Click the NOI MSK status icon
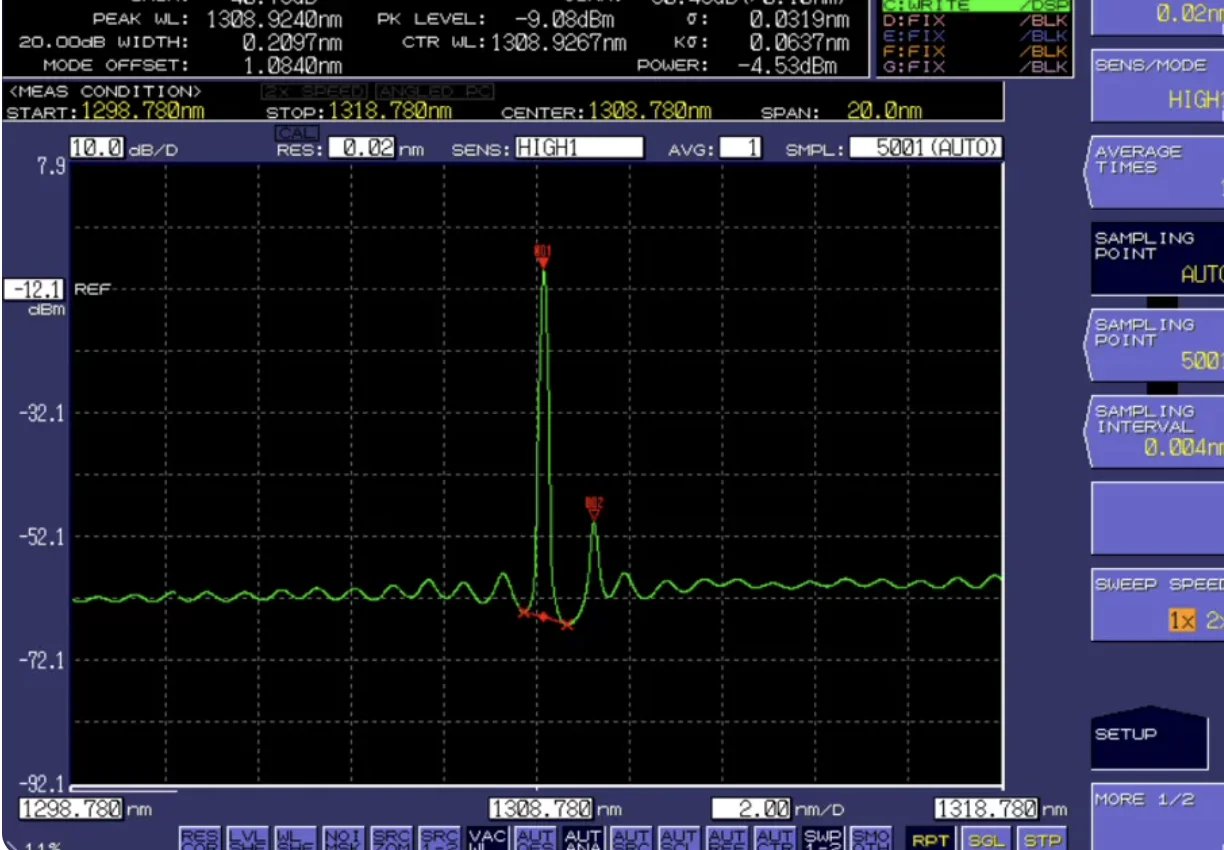The height and width of the screenshot is (850, 1224). [x=343, y=838]
